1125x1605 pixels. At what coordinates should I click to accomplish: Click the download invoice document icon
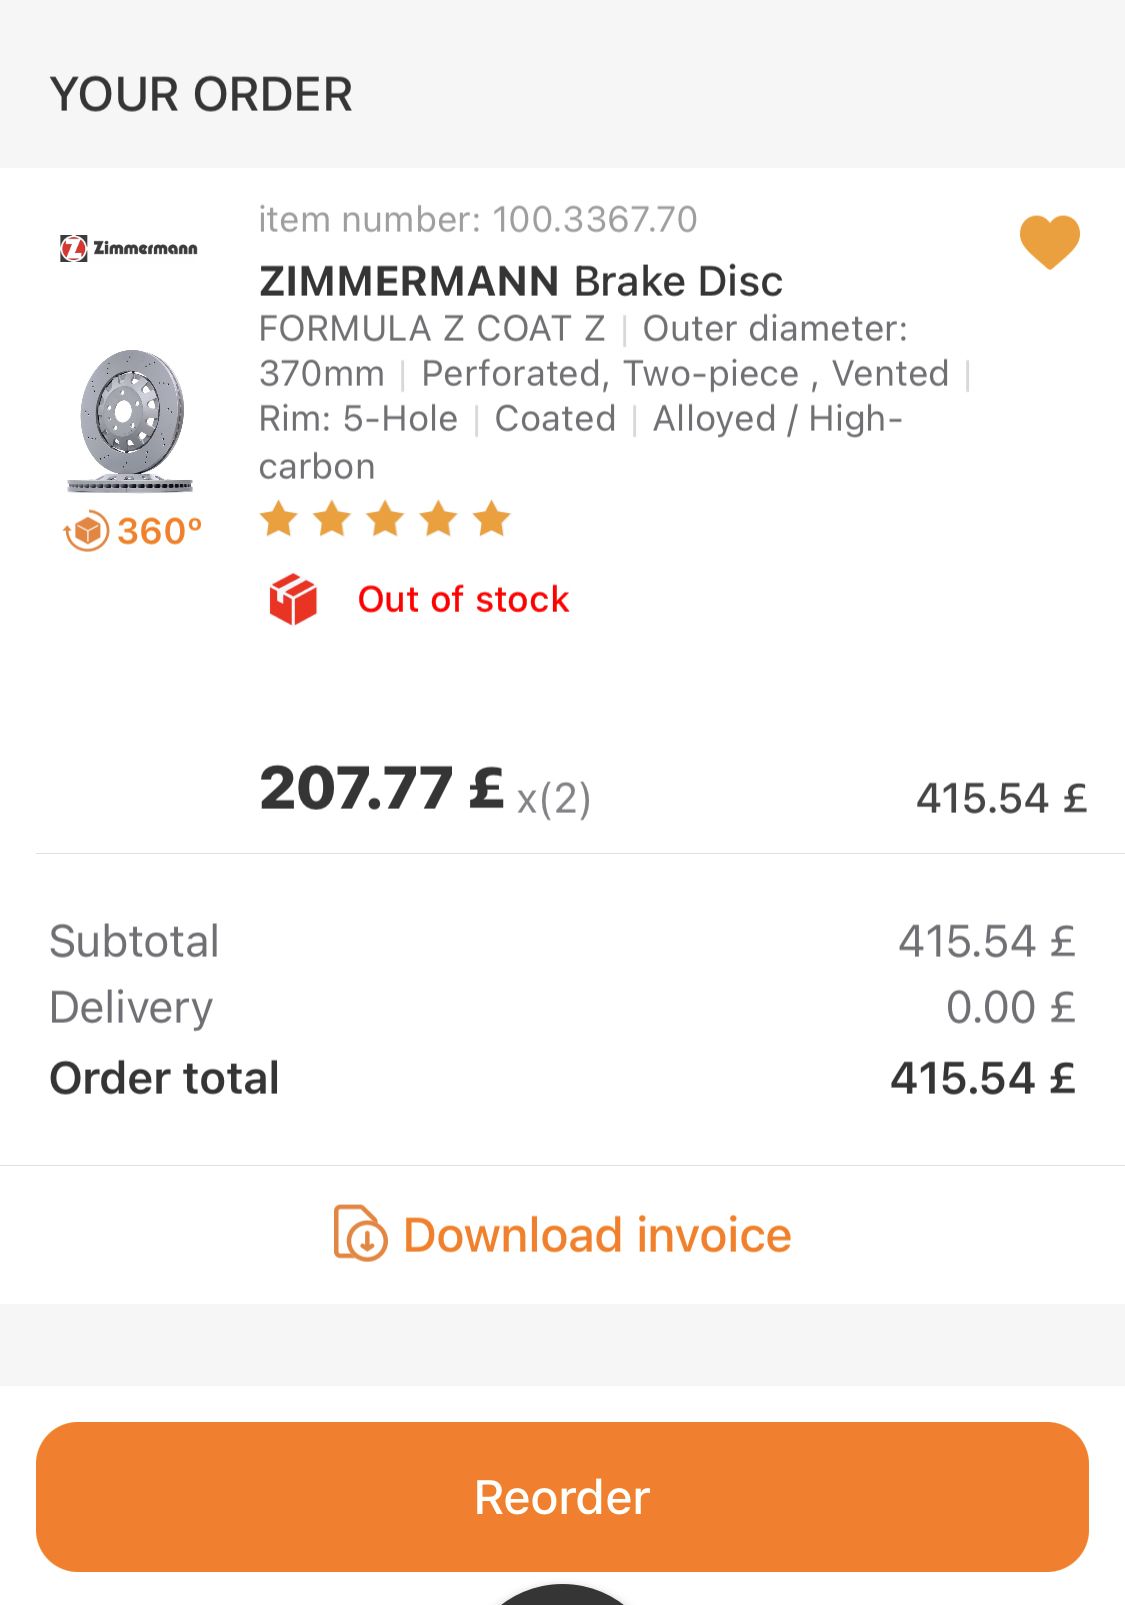360,1234
